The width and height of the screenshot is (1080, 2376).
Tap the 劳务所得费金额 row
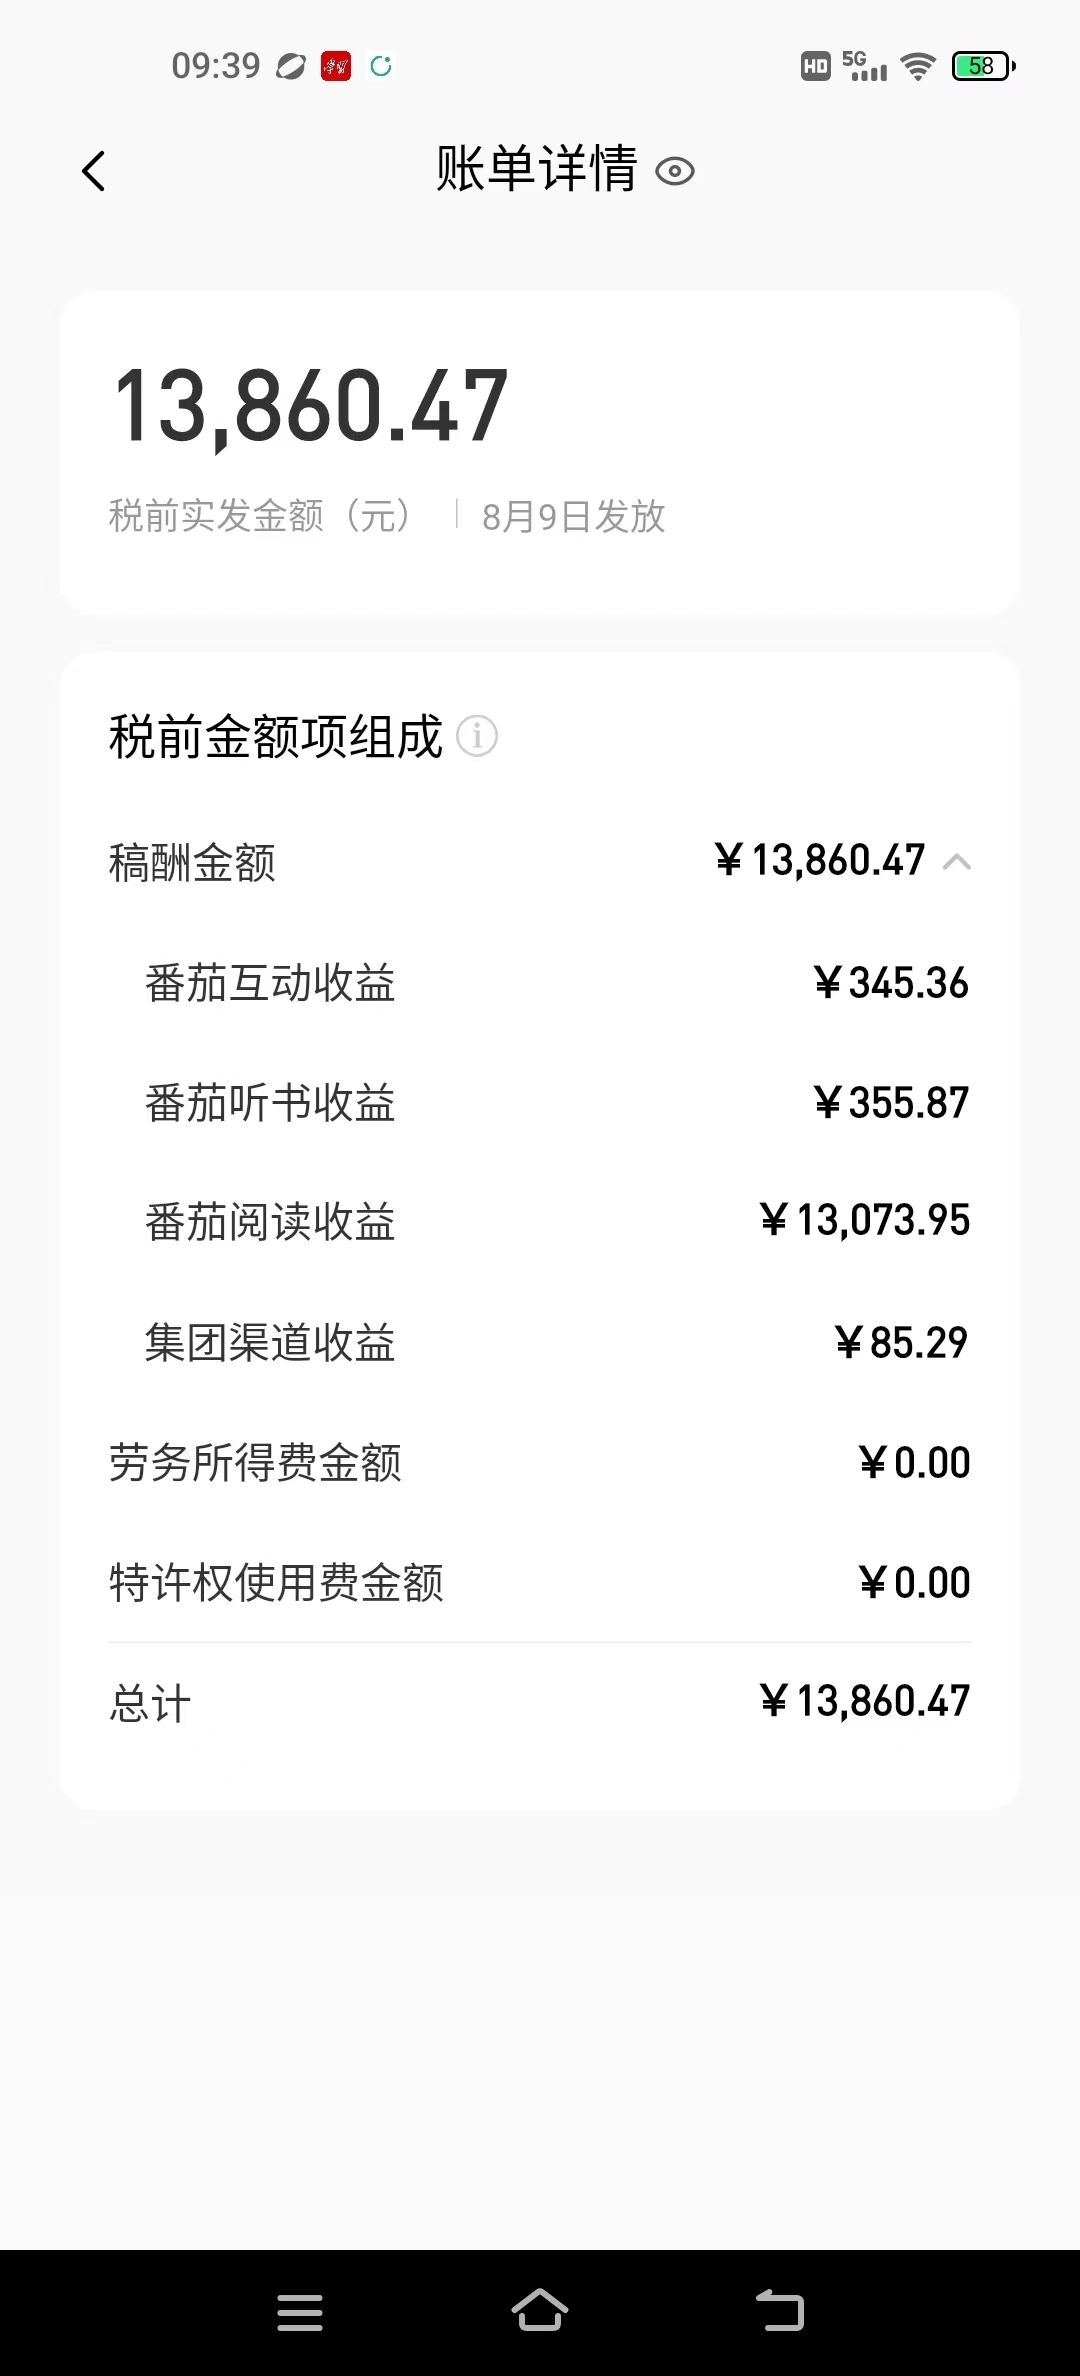click(x=540, y=1463)
